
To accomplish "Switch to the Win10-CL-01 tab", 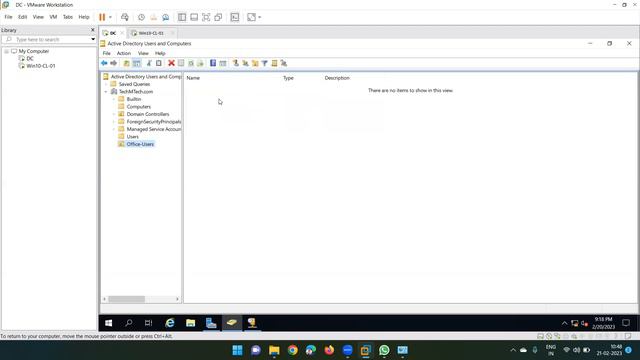I will coord(151,33).
